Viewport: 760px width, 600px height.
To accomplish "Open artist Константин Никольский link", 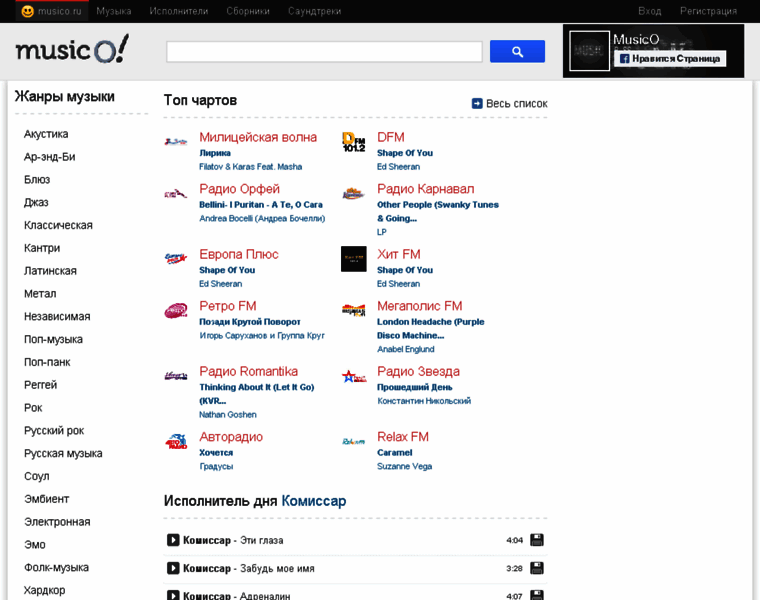I will click(x=424, y=401).
